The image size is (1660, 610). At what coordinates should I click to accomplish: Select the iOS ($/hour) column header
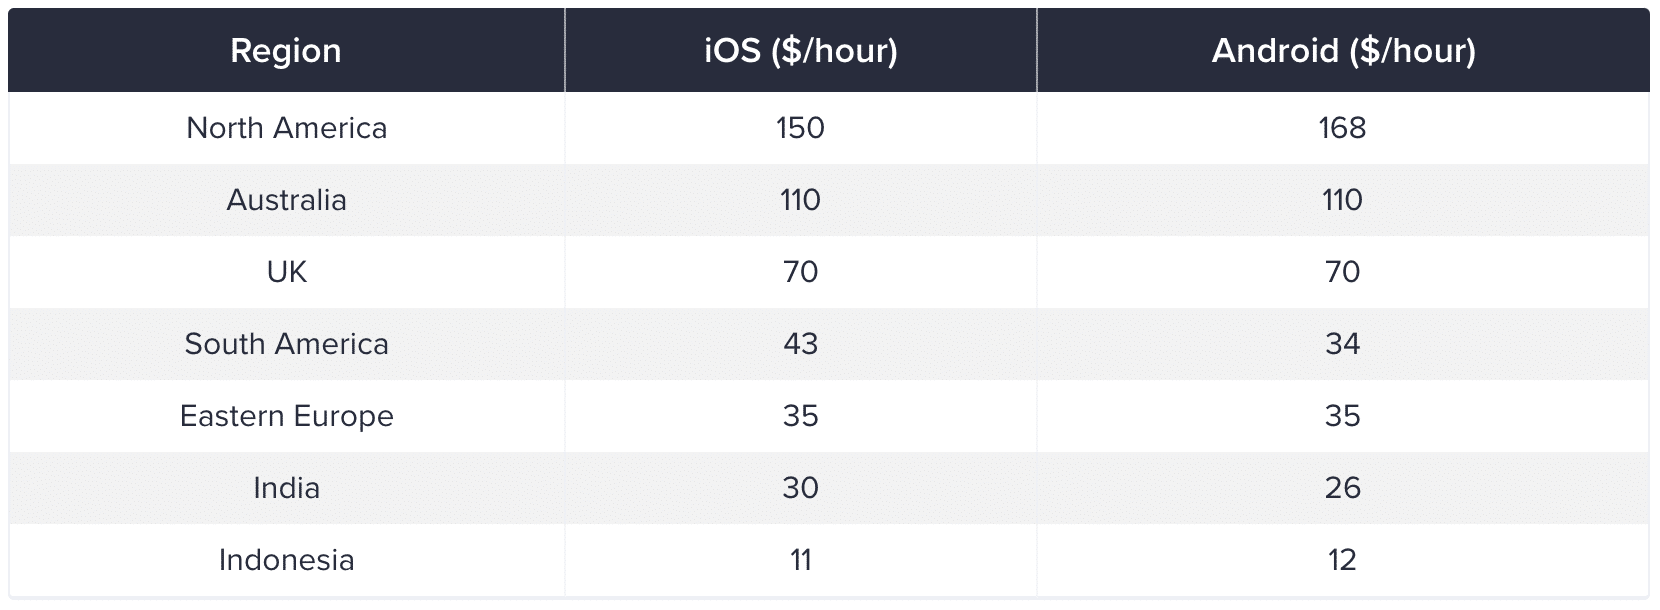[800, 51]
